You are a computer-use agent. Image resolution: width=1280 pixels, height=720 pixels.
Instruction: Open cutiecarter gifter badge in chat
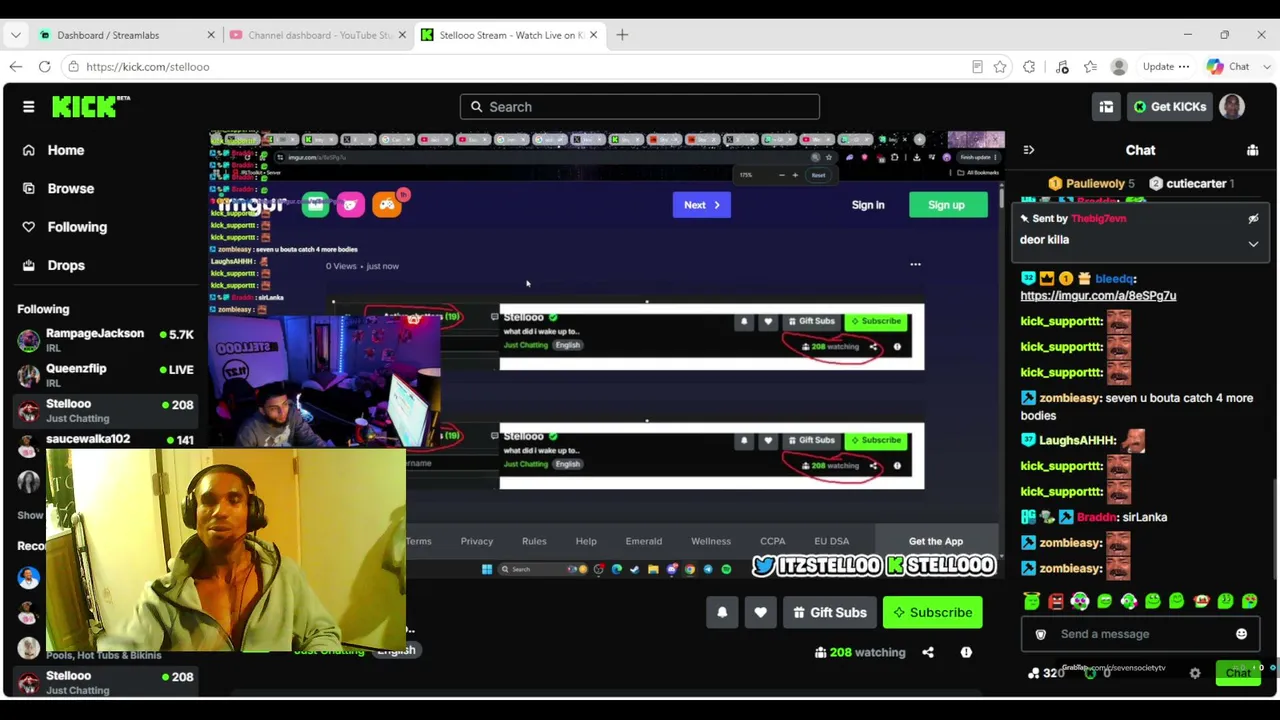1156,184
